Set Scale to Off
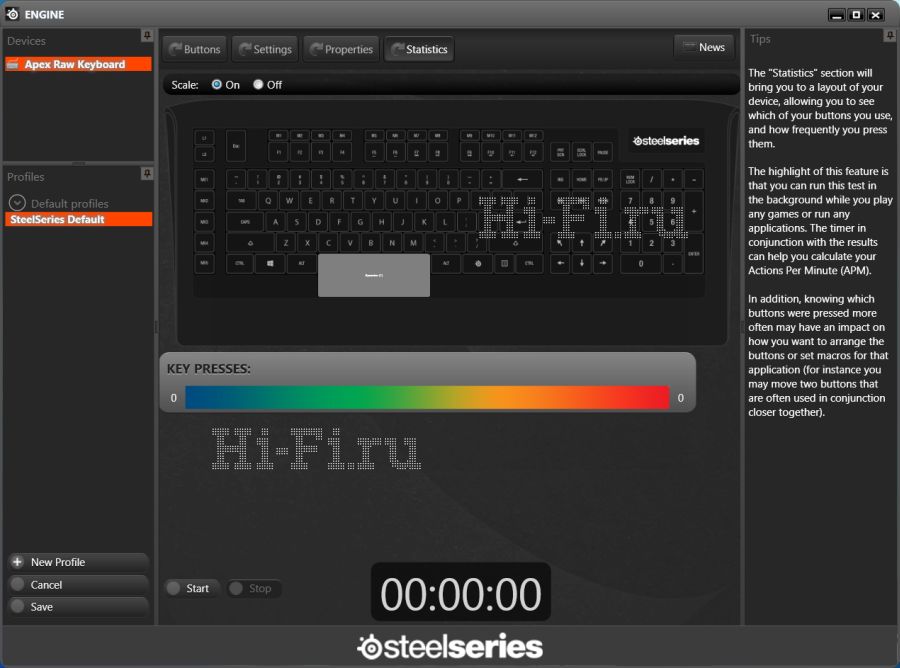The image size is (900, 668). [258, 85]
